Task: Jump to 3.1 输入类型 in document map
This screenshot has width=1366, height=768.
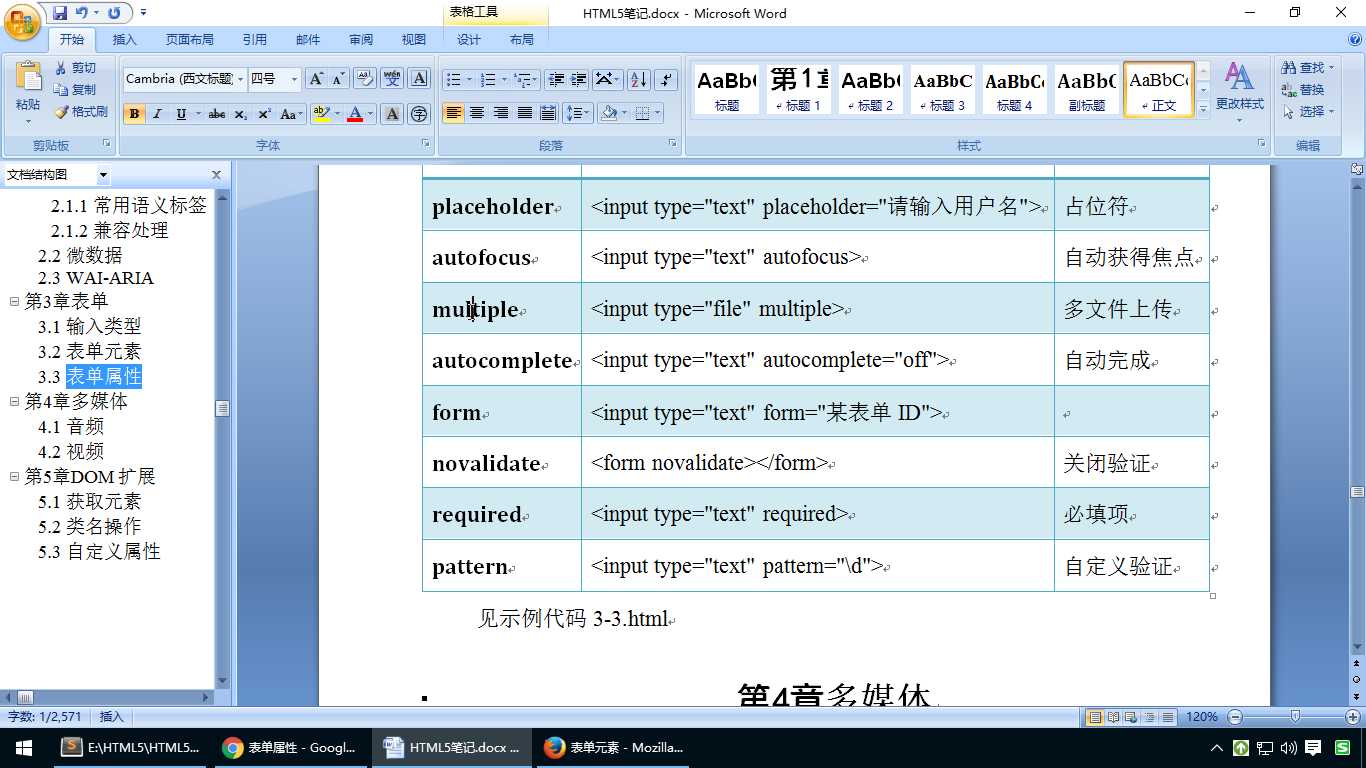Action: pyautogui.click(x=90, y=326)
